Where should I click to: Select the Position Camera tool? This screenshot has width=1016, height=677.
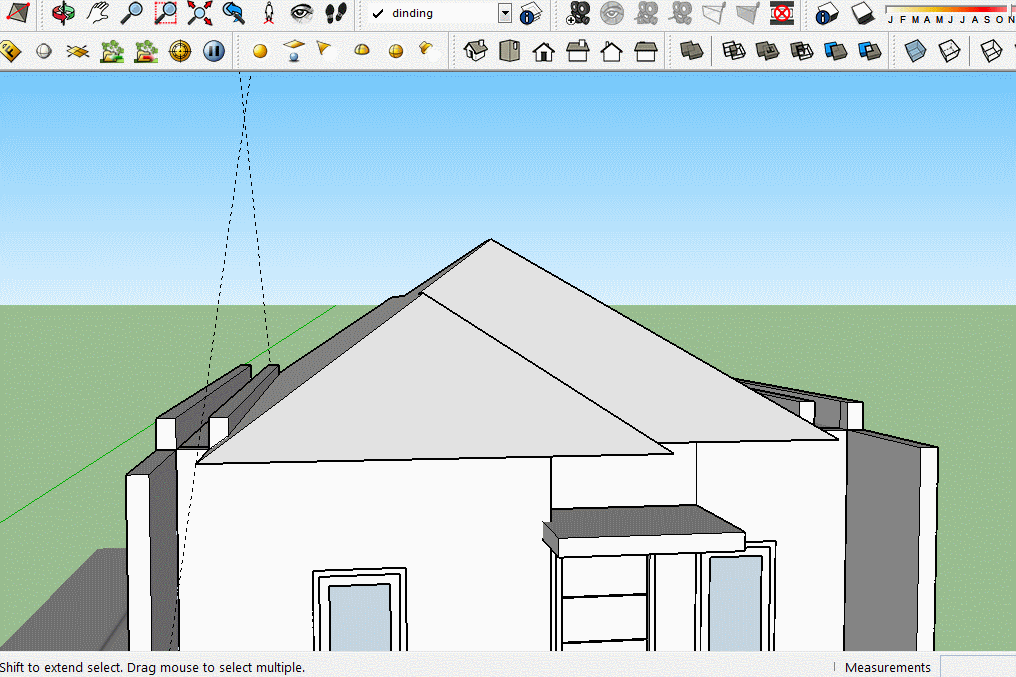coord(268,13)
